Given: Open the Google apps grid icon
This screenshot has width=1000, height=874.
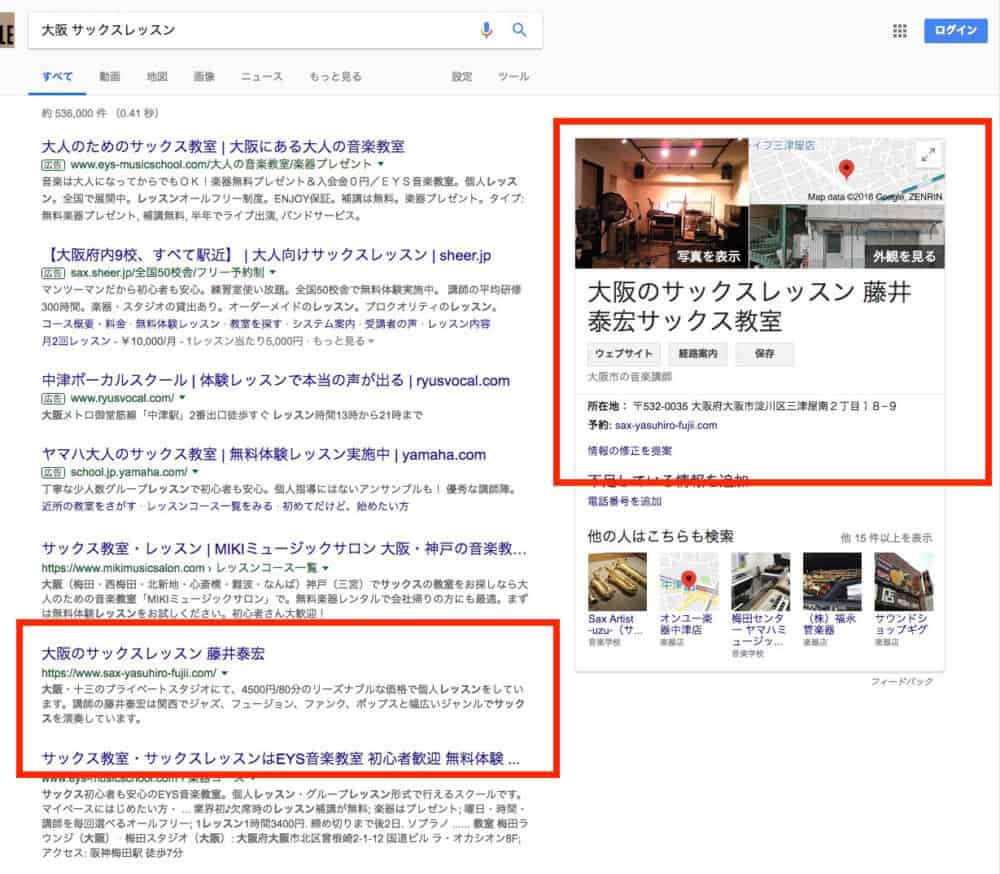Looking at the screenshot, I should 899,31.
